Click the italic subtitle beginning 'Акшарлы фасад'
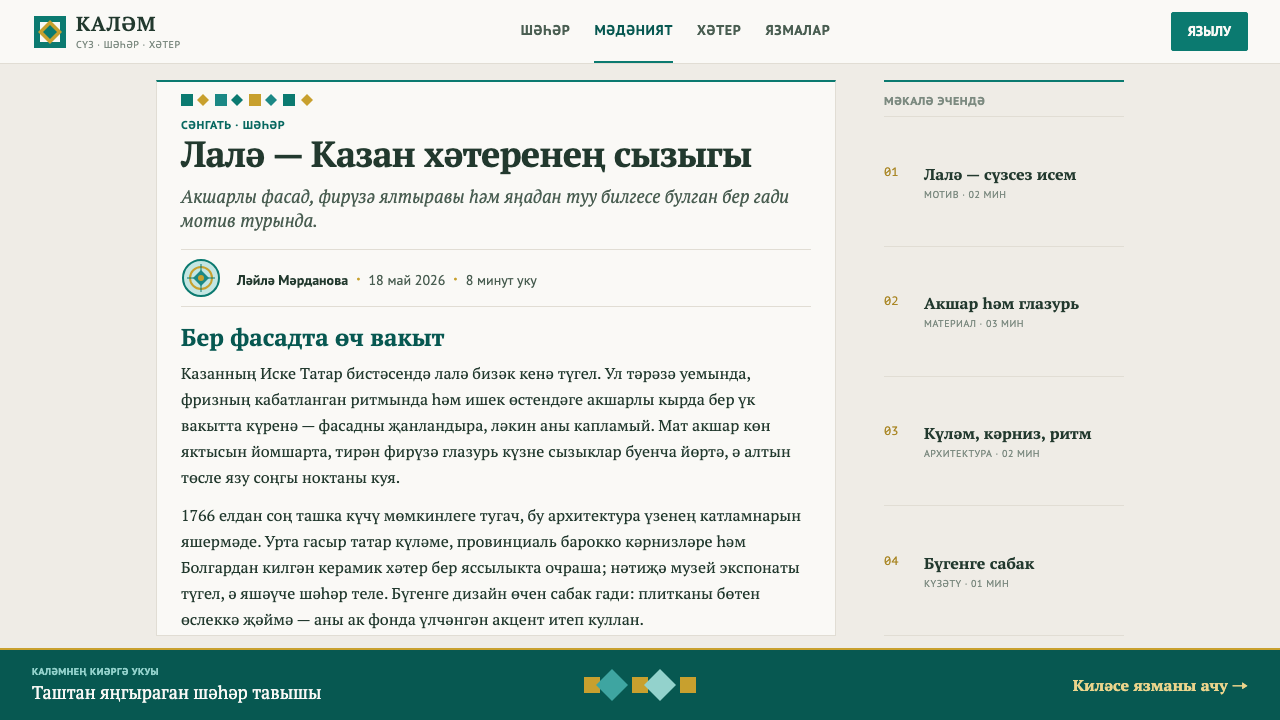This screenshot has height=720, width=1280. tap(485, 208)
